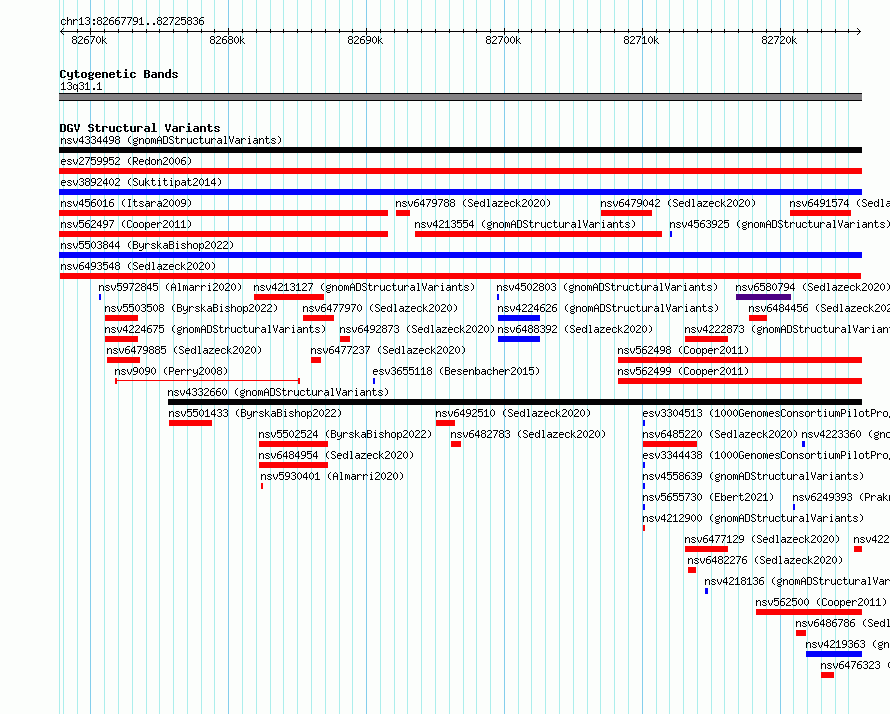Open nsv5930401 (Almarri2020) label

click(332, 476)
